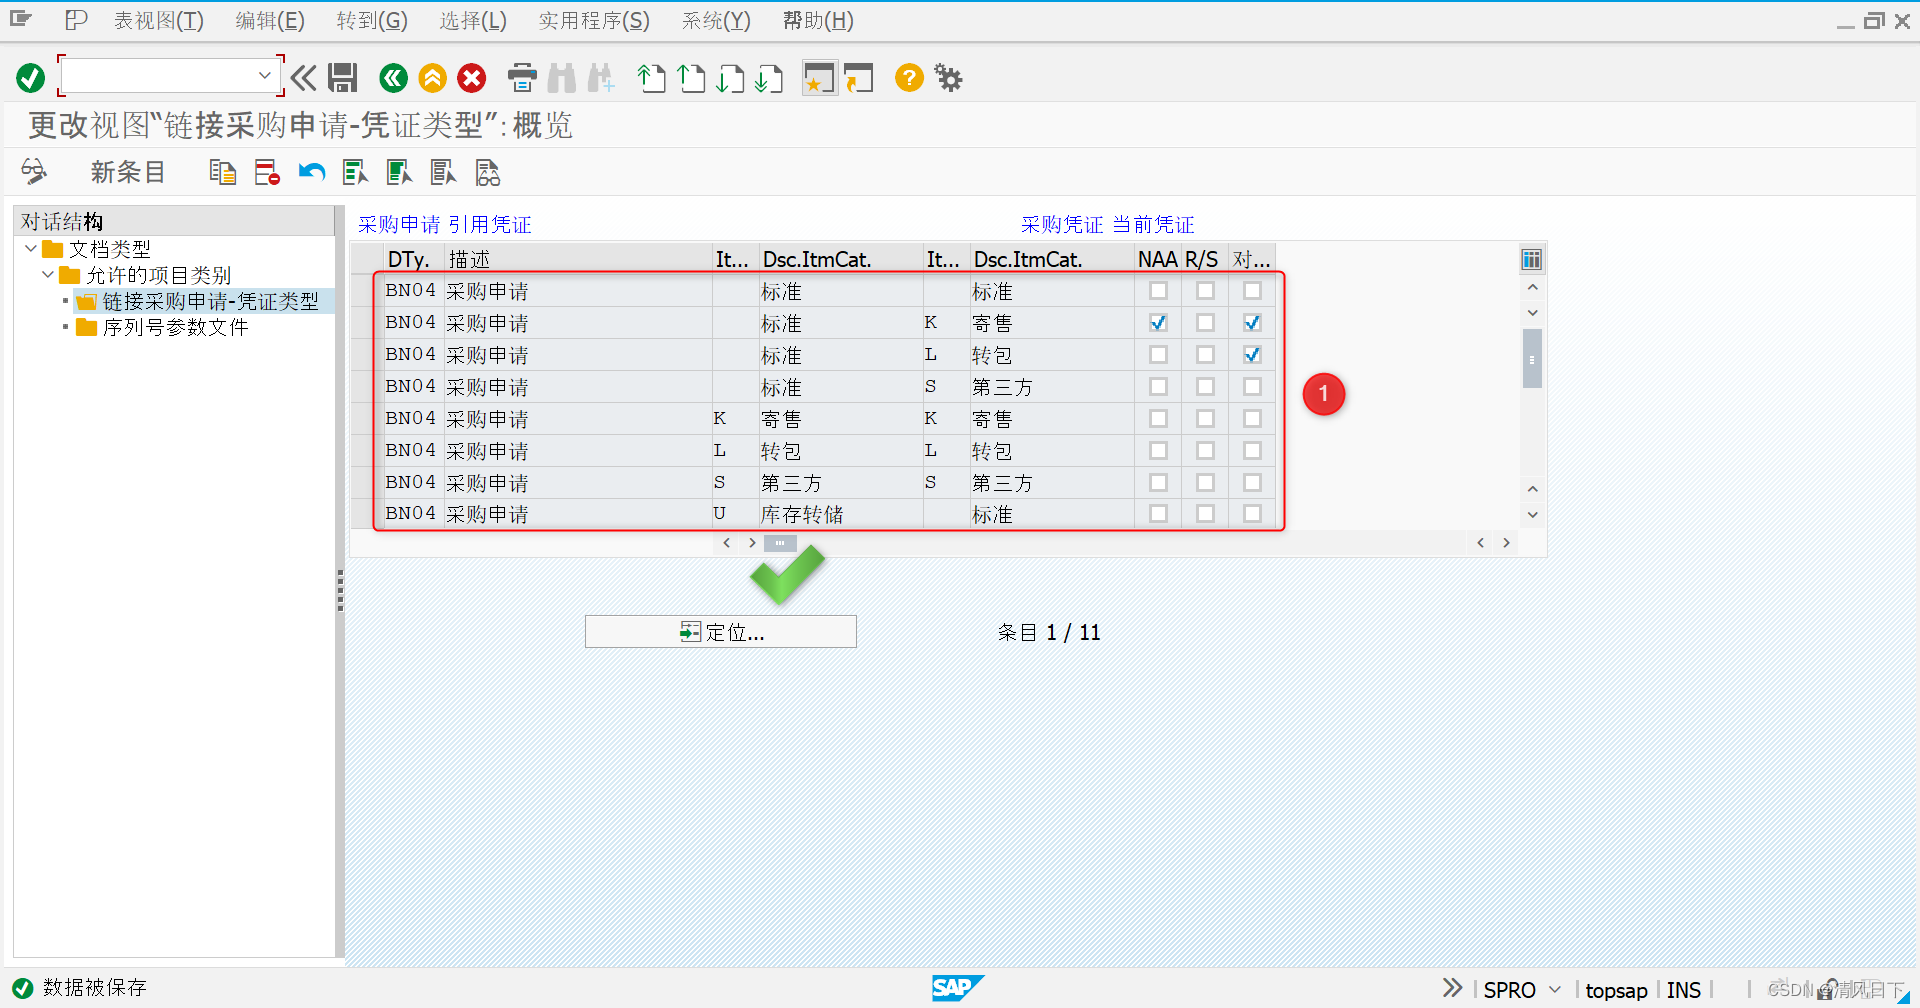Click the 当前凭证 link above the table

tap(1152, 224)
